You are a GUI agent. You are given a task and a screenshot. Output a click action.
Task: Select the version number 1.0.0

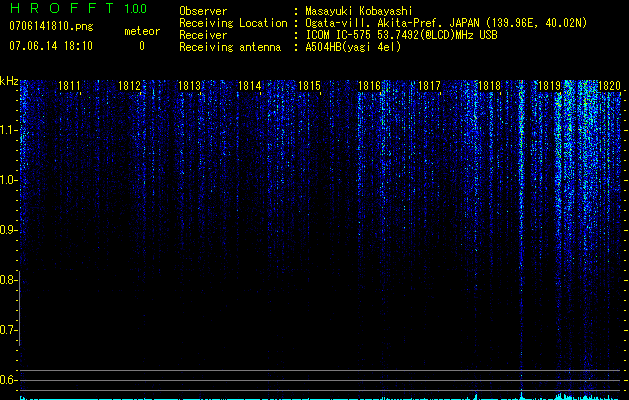click(x=136, y=9)
